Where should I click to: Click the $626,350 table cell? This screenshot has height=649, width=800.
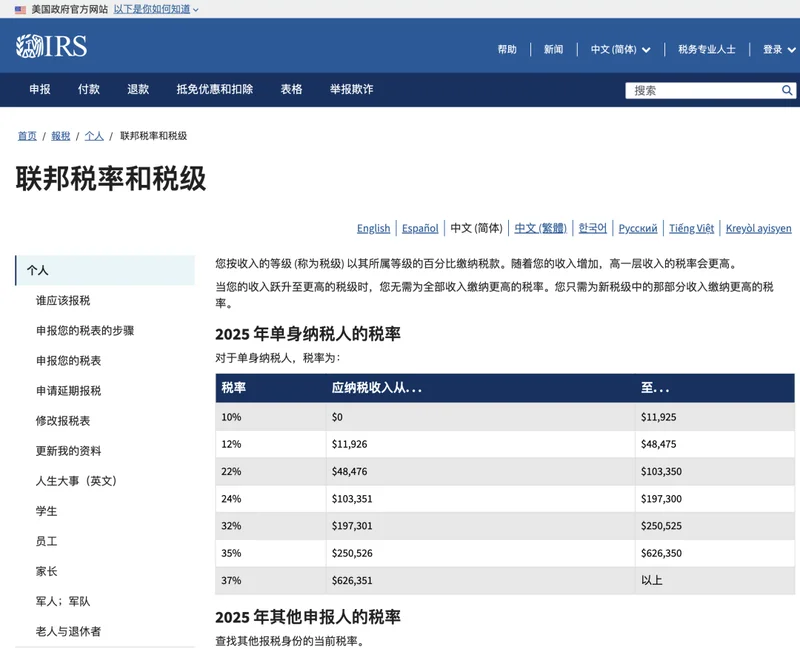[715, 554]
